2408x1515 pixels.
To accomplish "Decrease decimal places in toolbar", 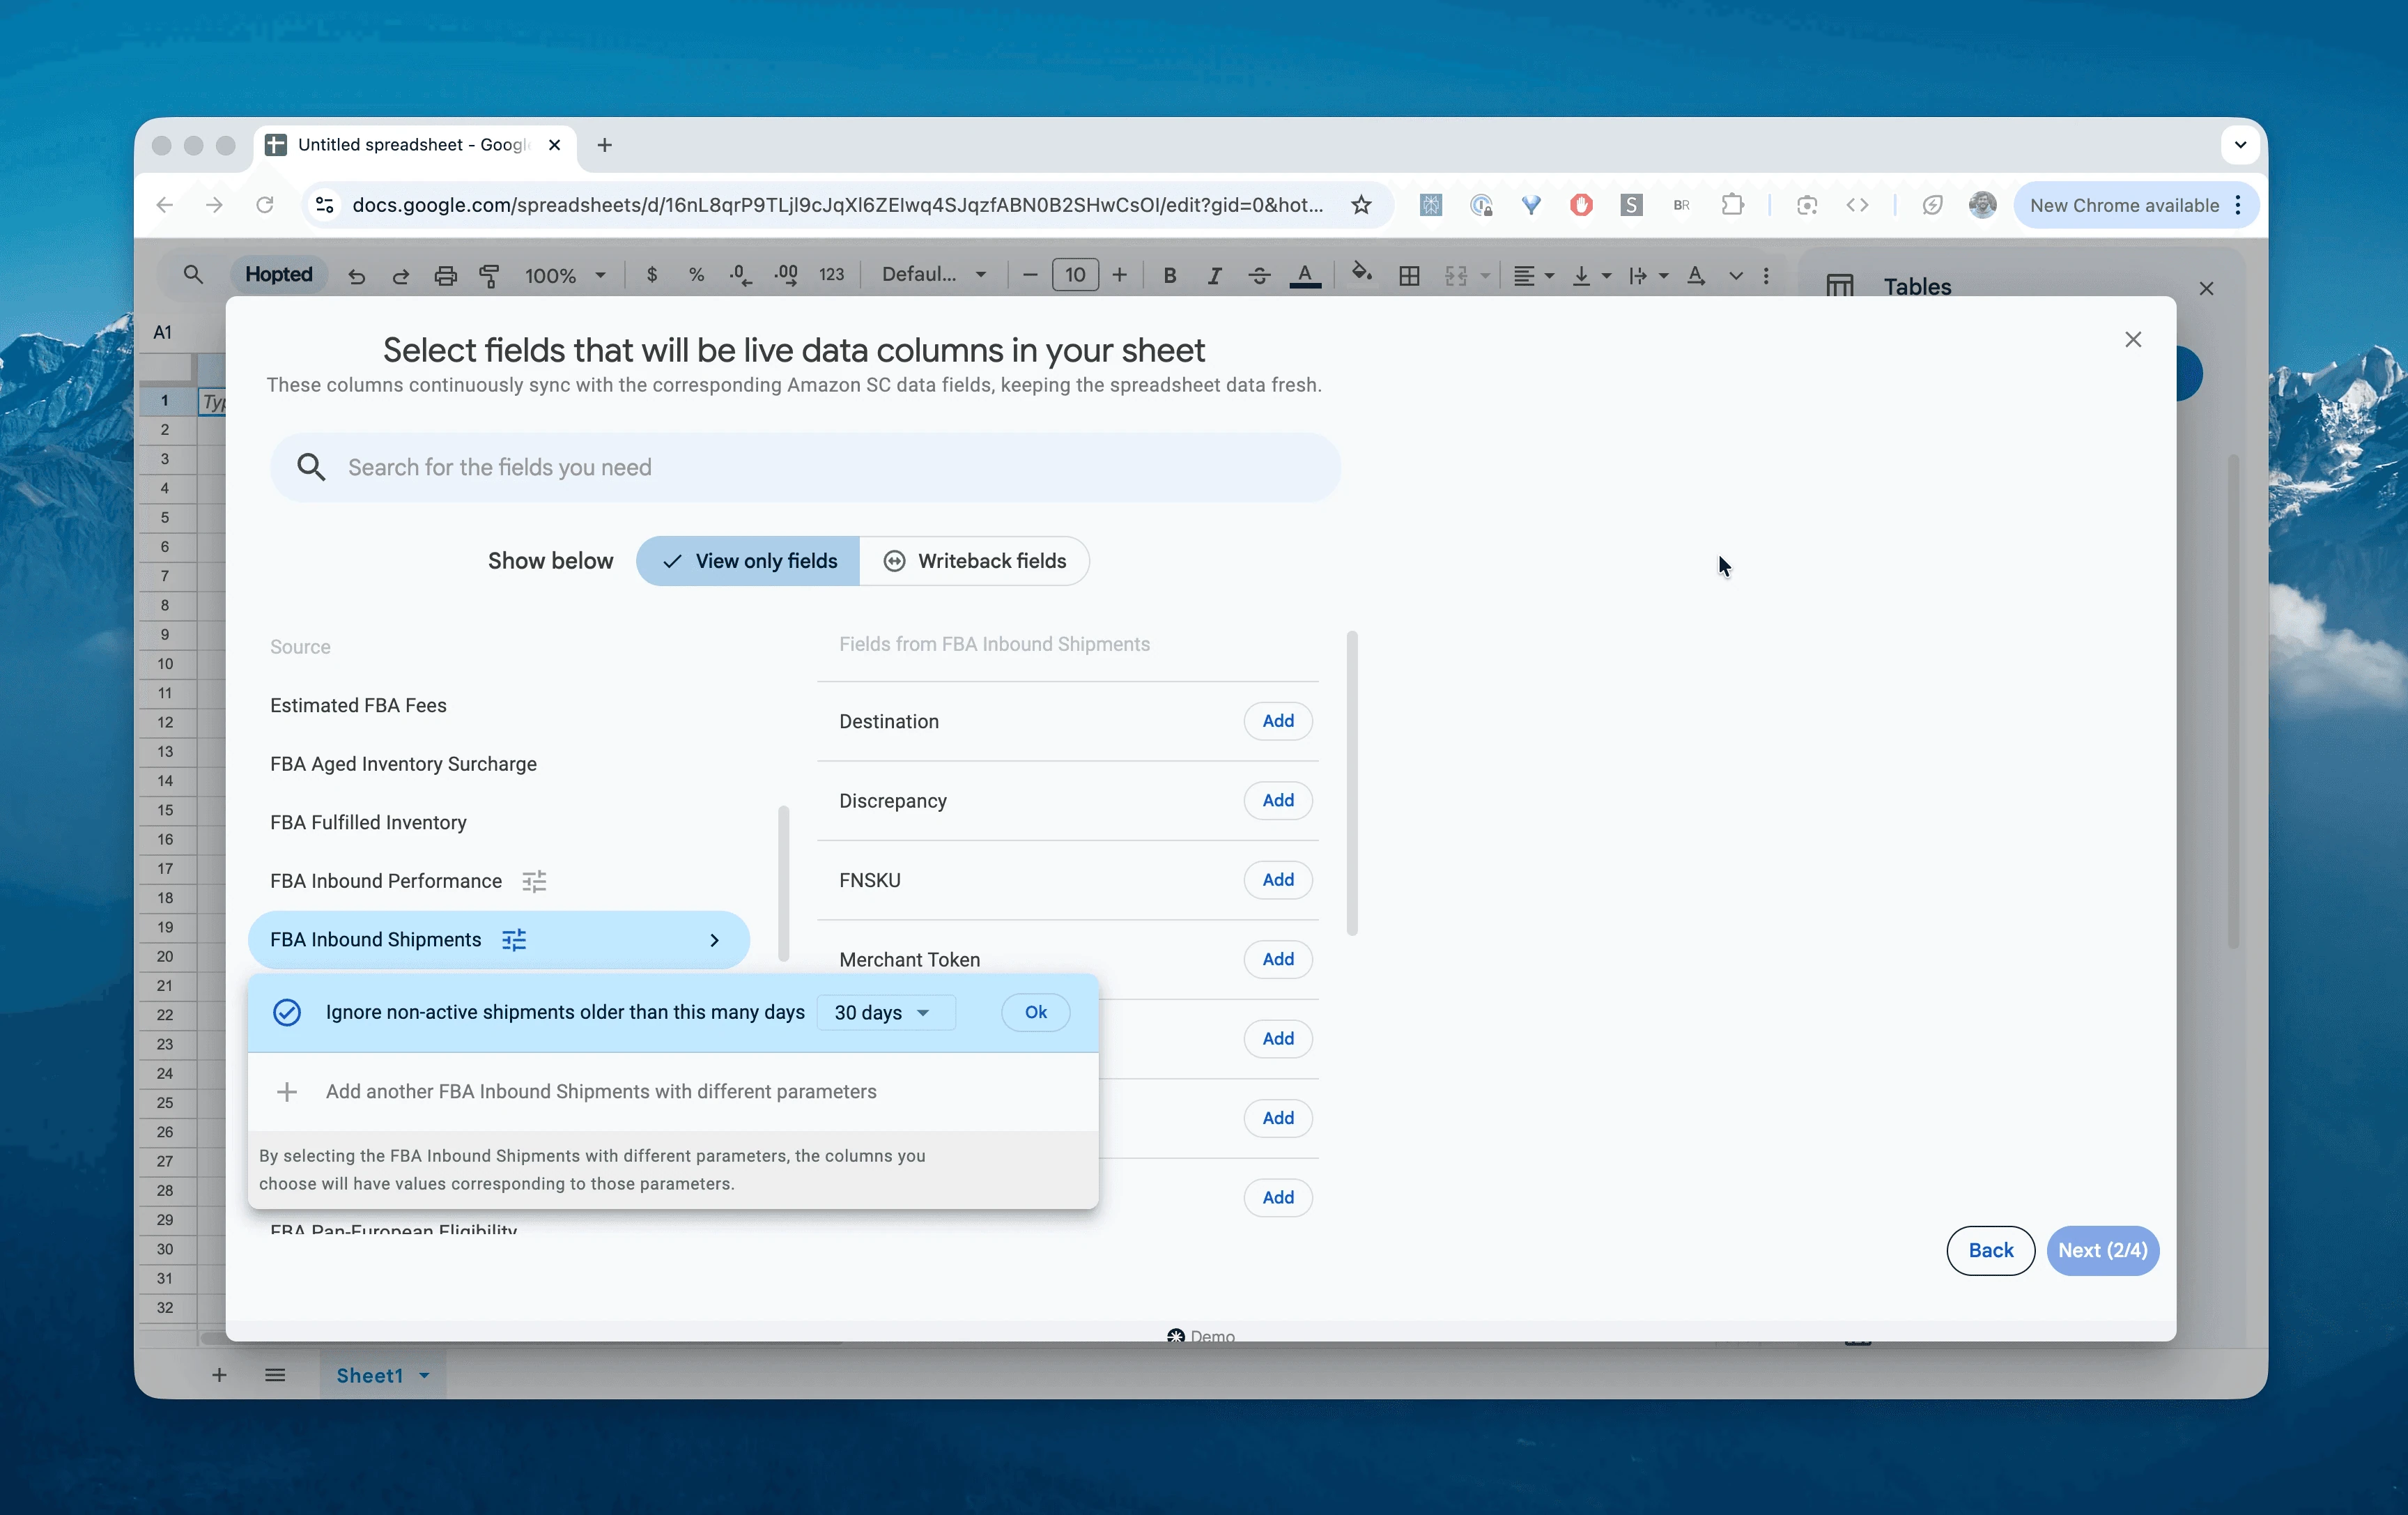I will click(x=740, y=275).
